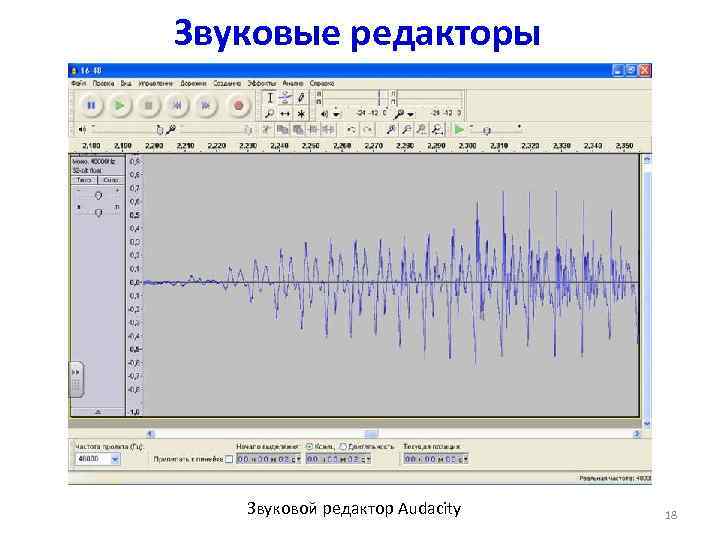
Task: Collapse the track with bottom triangle button
Action: (97, 412)
